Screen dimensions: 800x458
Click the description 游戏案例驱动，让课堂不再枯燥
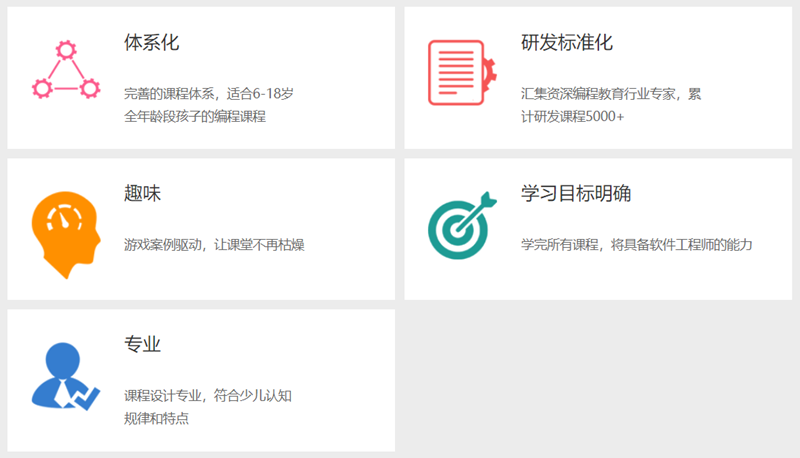tap(214, 245)
